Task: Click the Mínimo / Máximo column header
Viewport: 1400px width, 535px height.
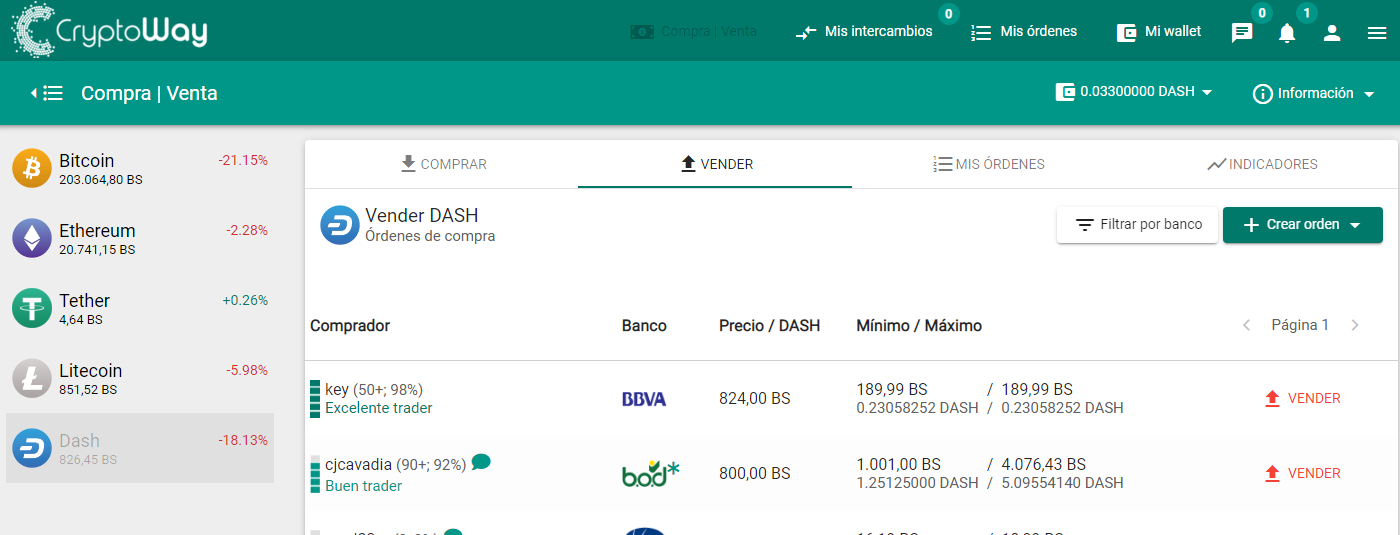Action: pos(919,326)
